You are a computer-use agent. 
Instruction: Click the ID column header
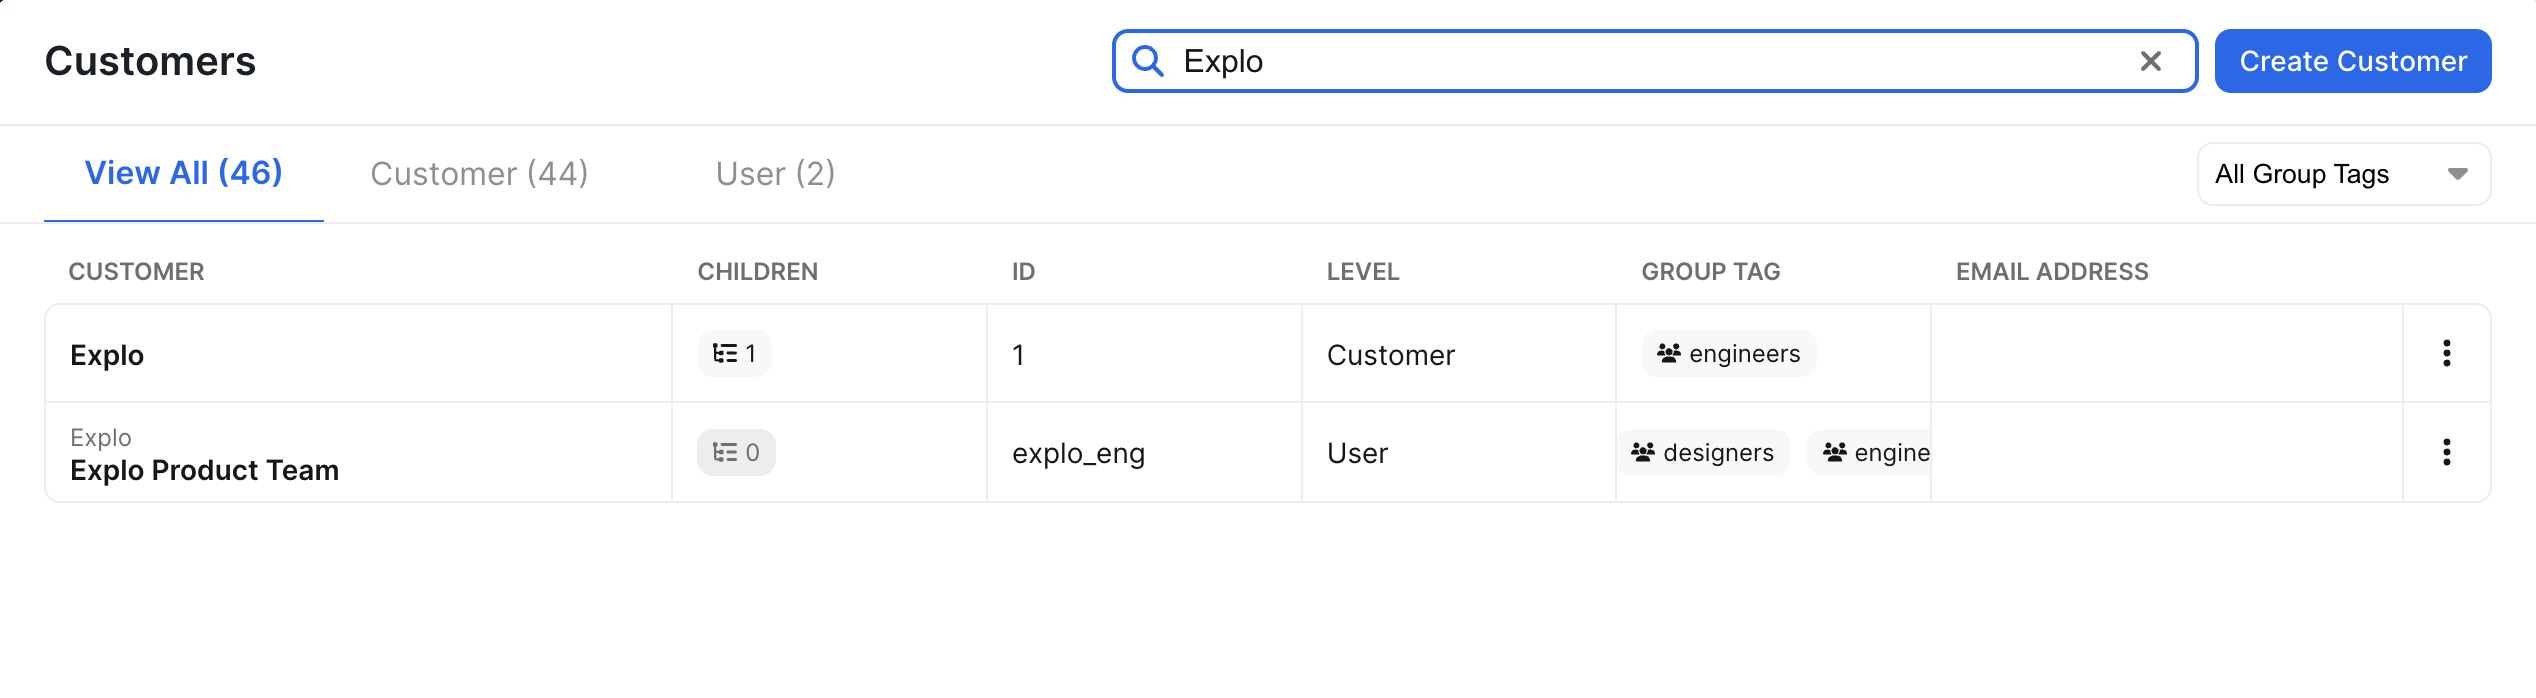click(x=1023, y=271)
